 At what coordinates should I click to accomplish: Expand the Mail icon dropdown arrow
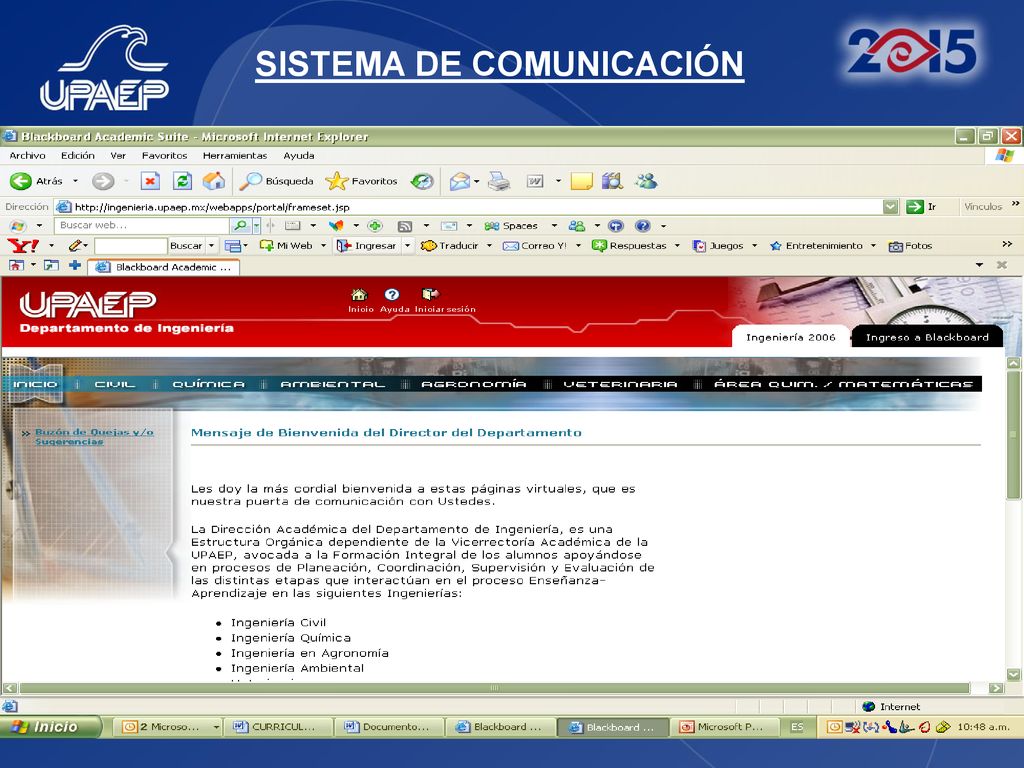[x=477, y=181]
